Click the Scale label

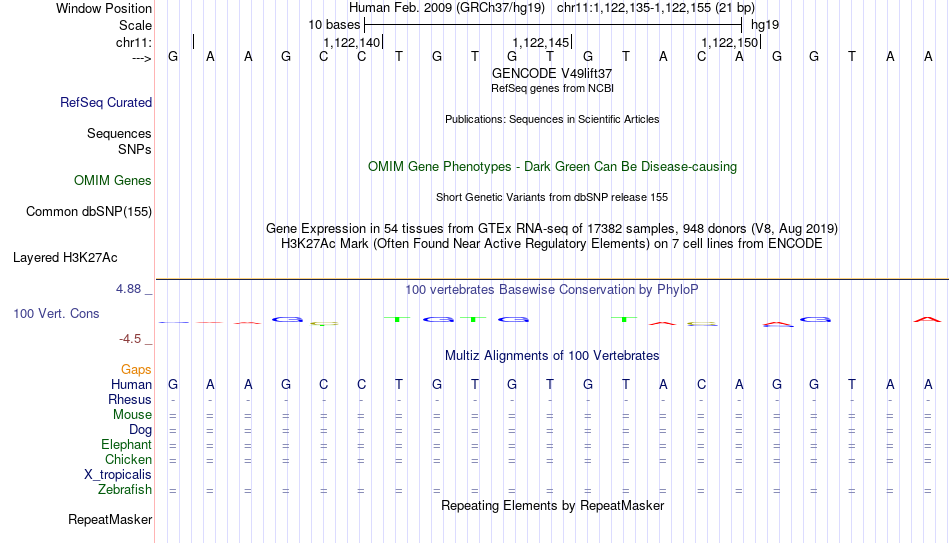pos(135,25)
